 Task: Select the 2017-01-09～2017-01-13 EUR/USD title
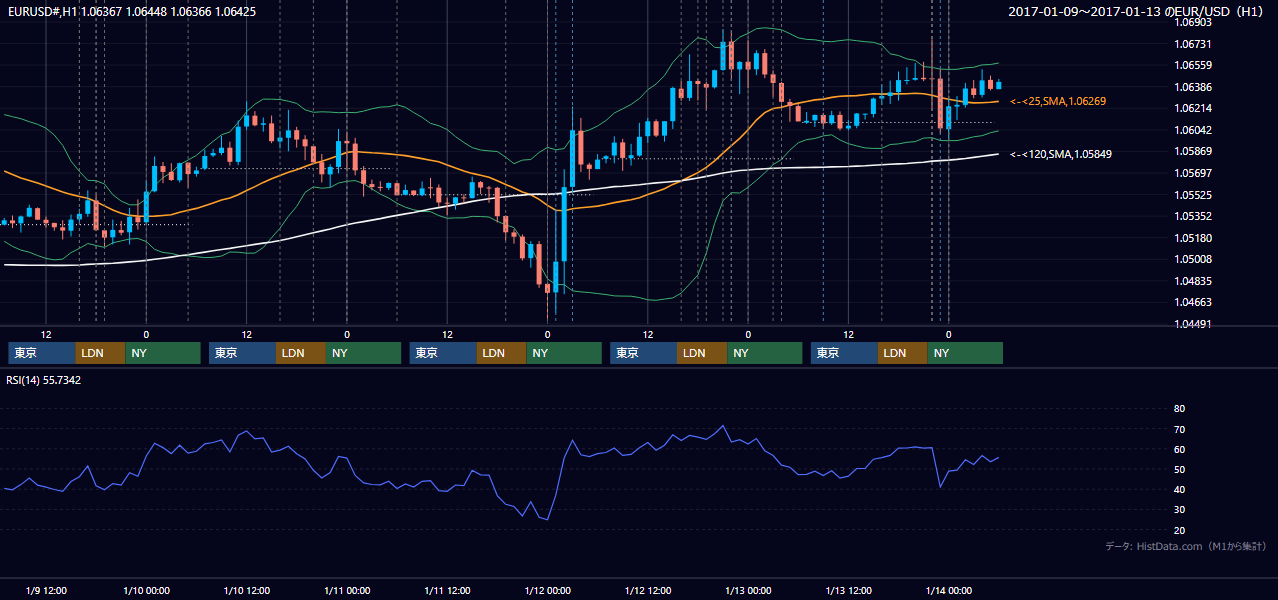click(1136, 12)
